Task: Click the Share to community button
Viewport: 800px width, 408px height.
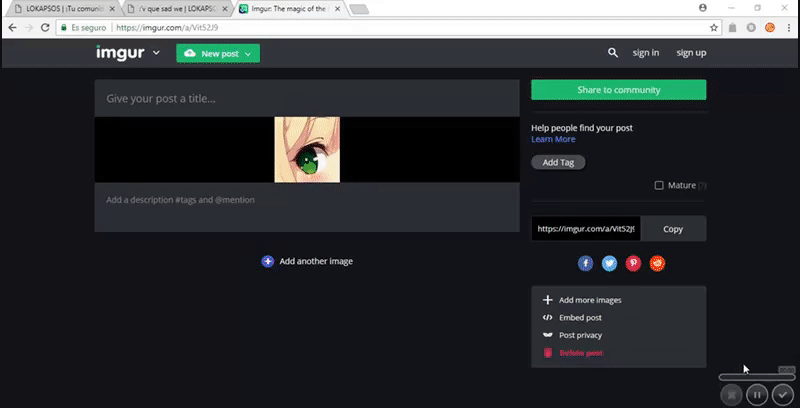Action: click(618, 90)
